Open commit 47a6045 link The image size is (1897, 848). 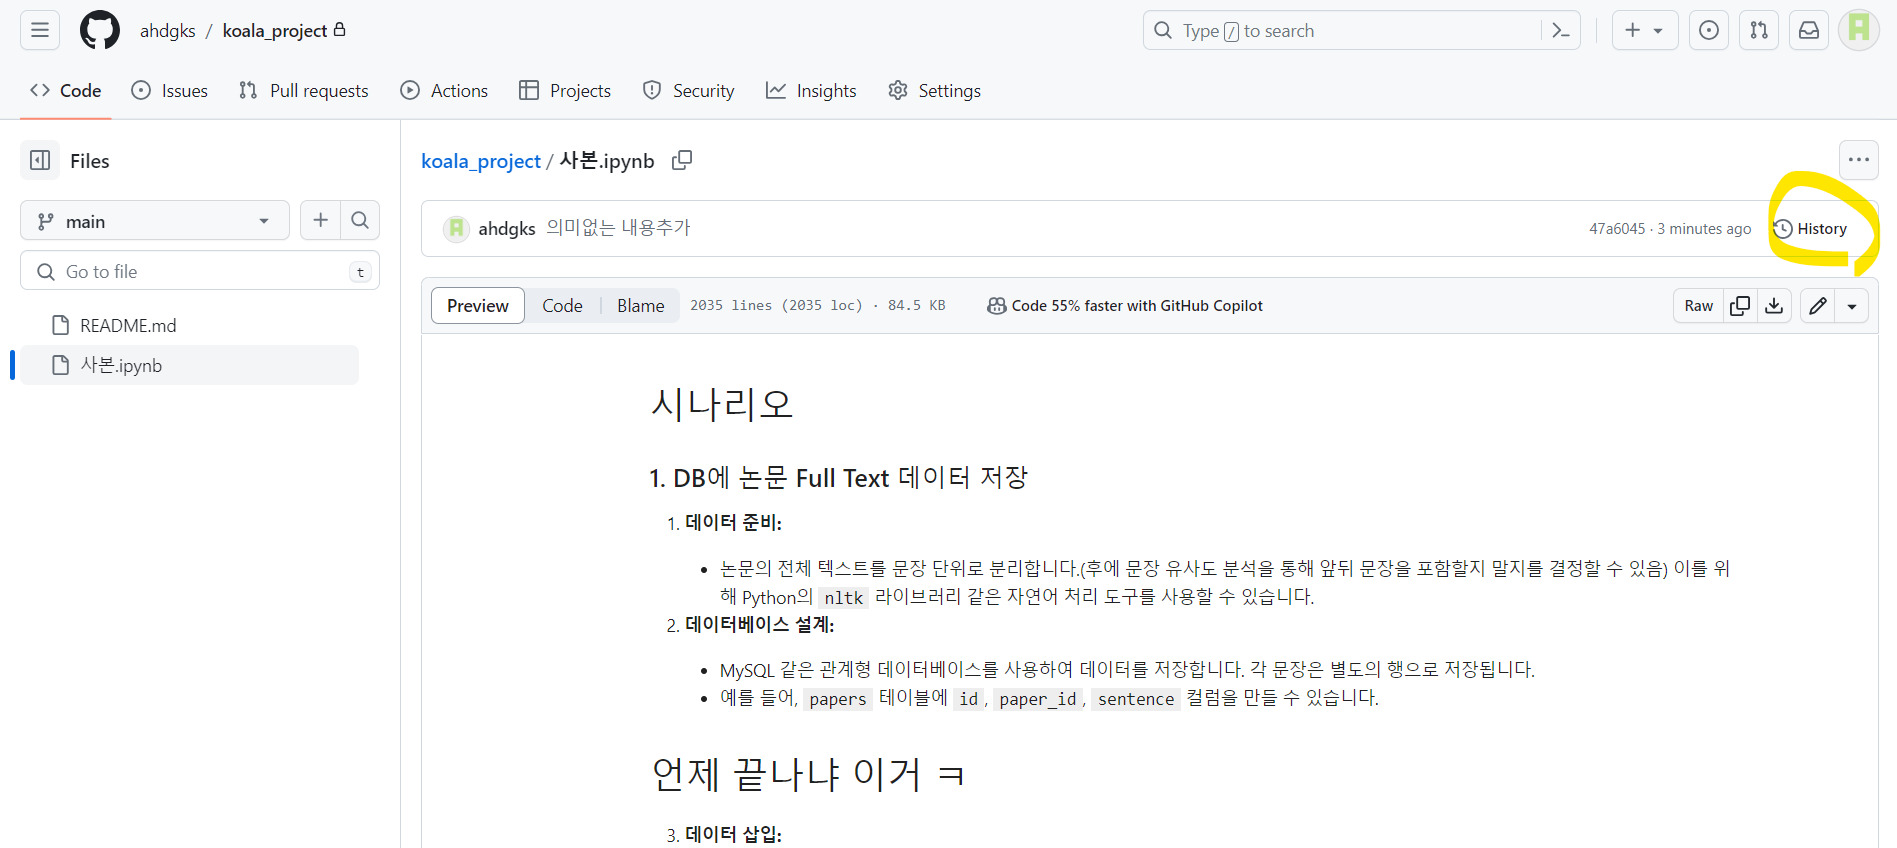1617,229
